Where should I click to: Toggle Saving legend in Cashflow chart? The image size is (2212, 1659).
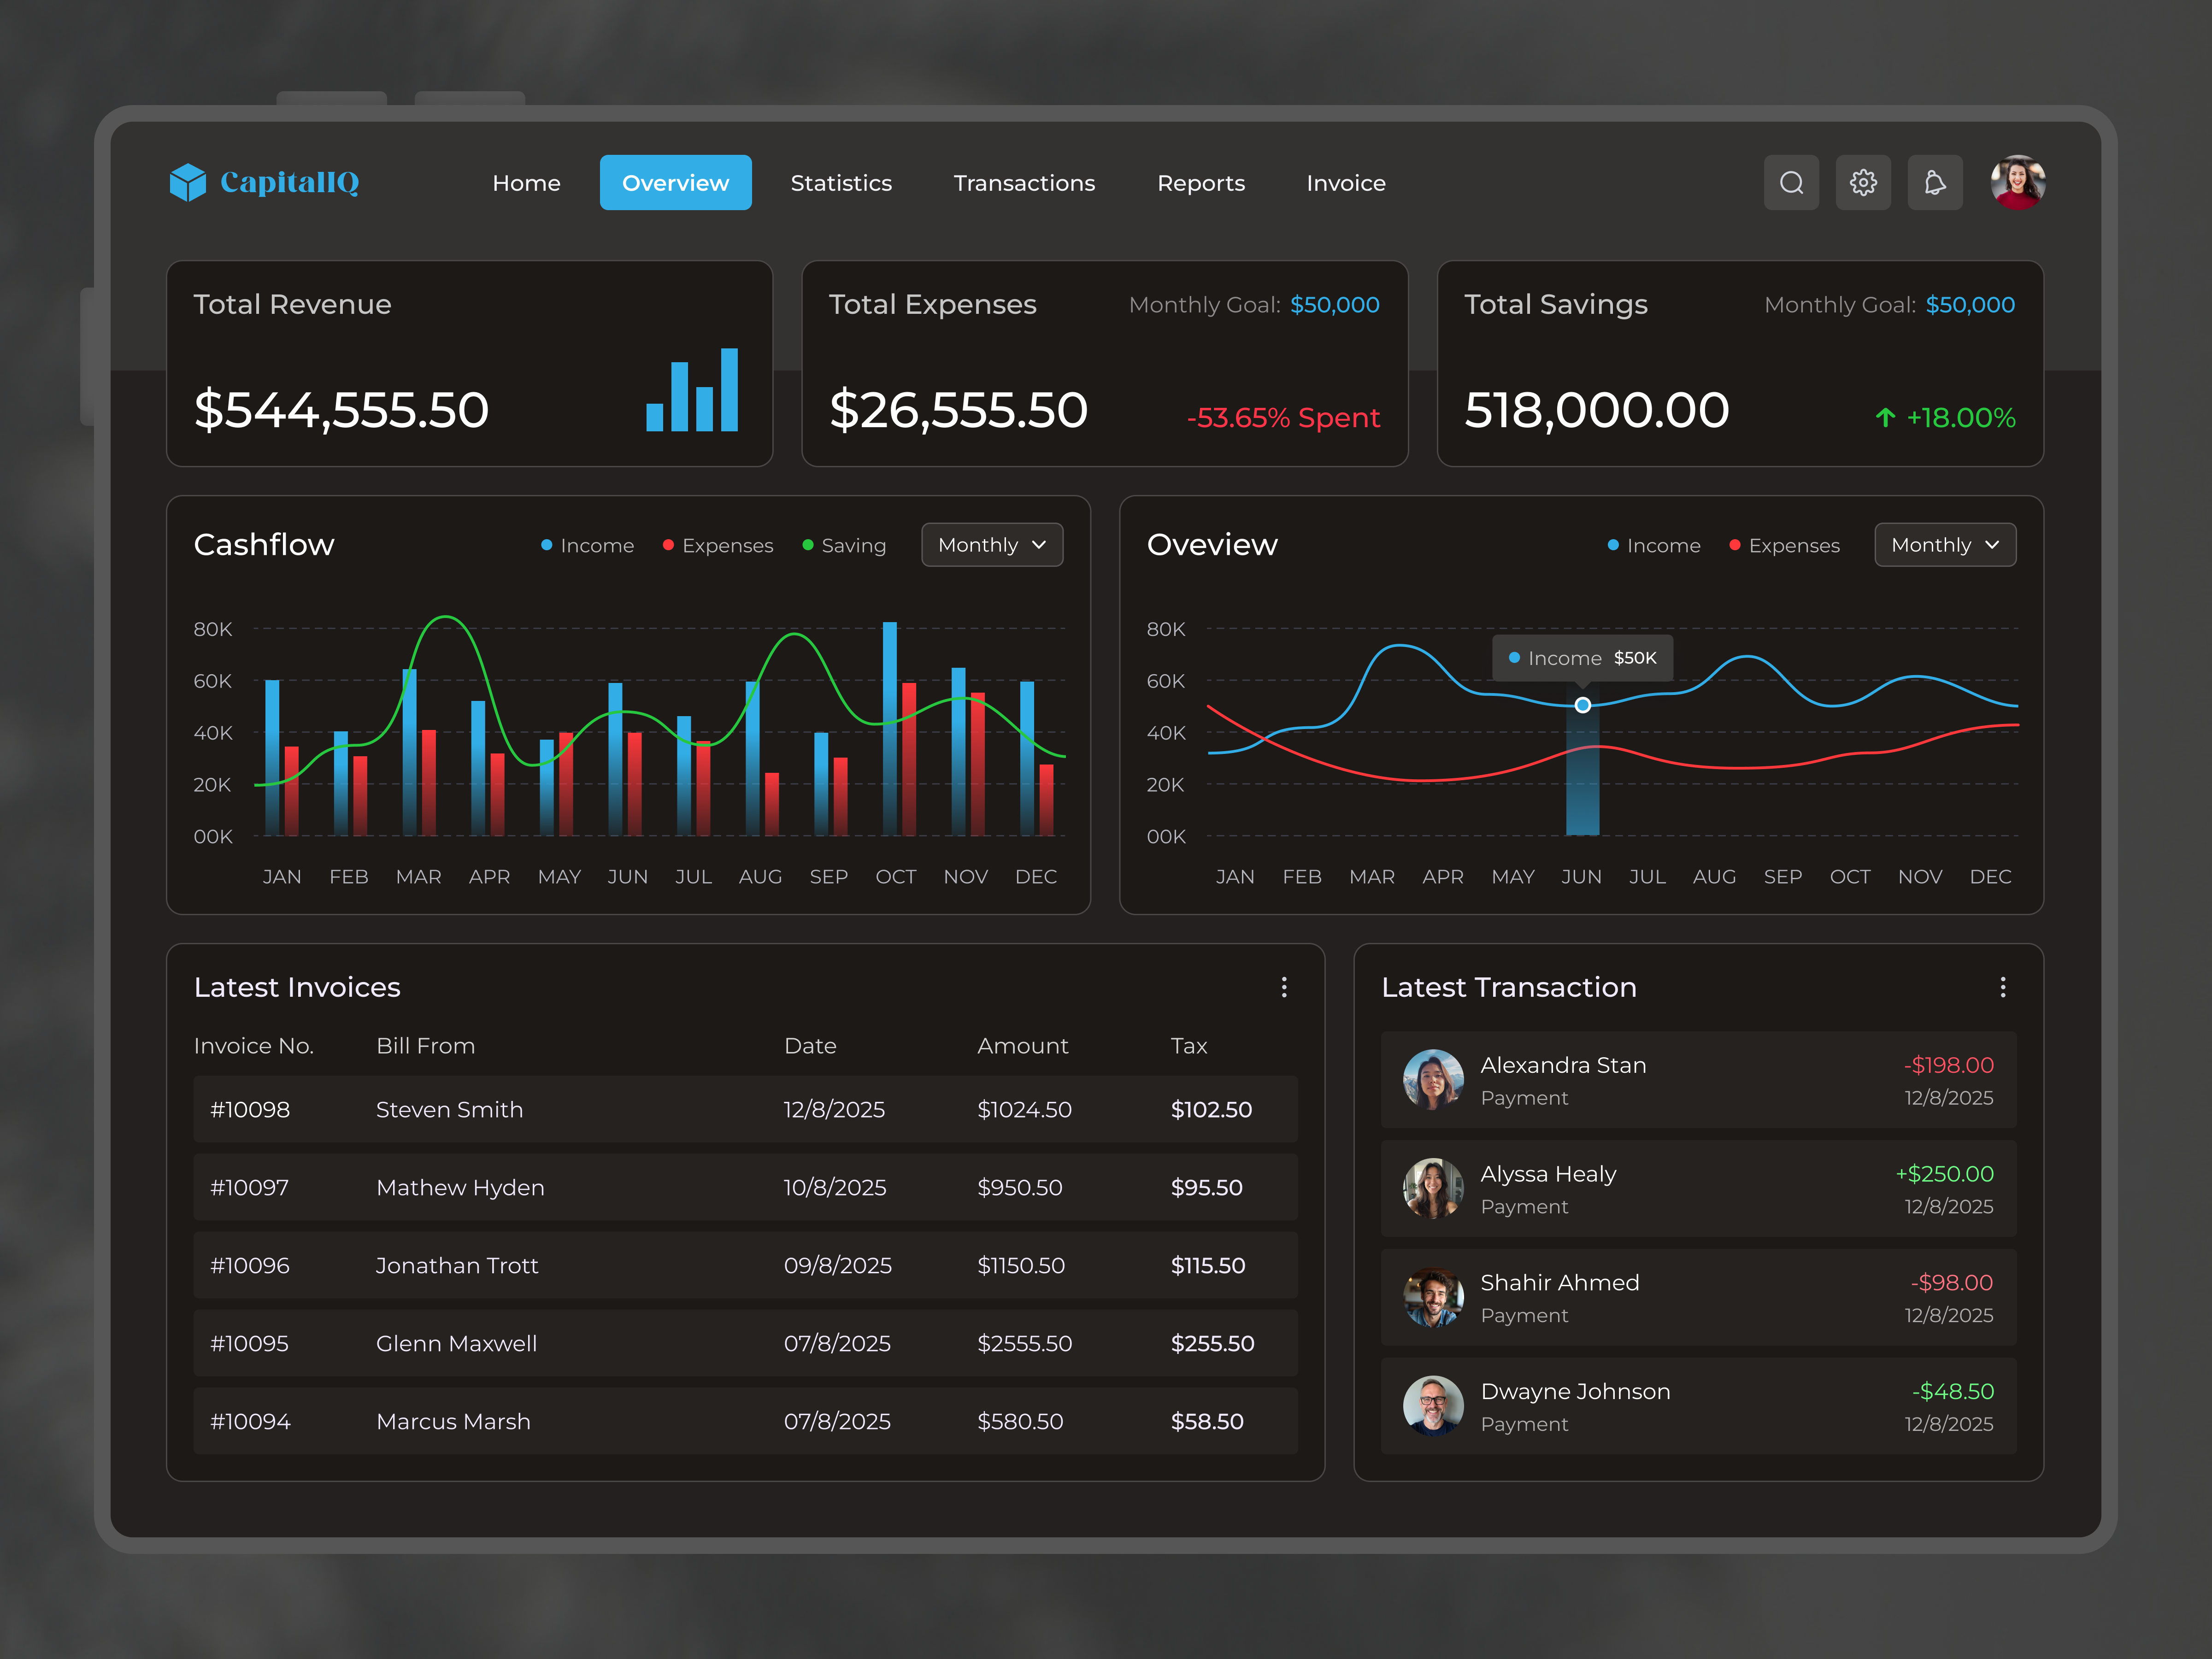click(x=844, y=545)
